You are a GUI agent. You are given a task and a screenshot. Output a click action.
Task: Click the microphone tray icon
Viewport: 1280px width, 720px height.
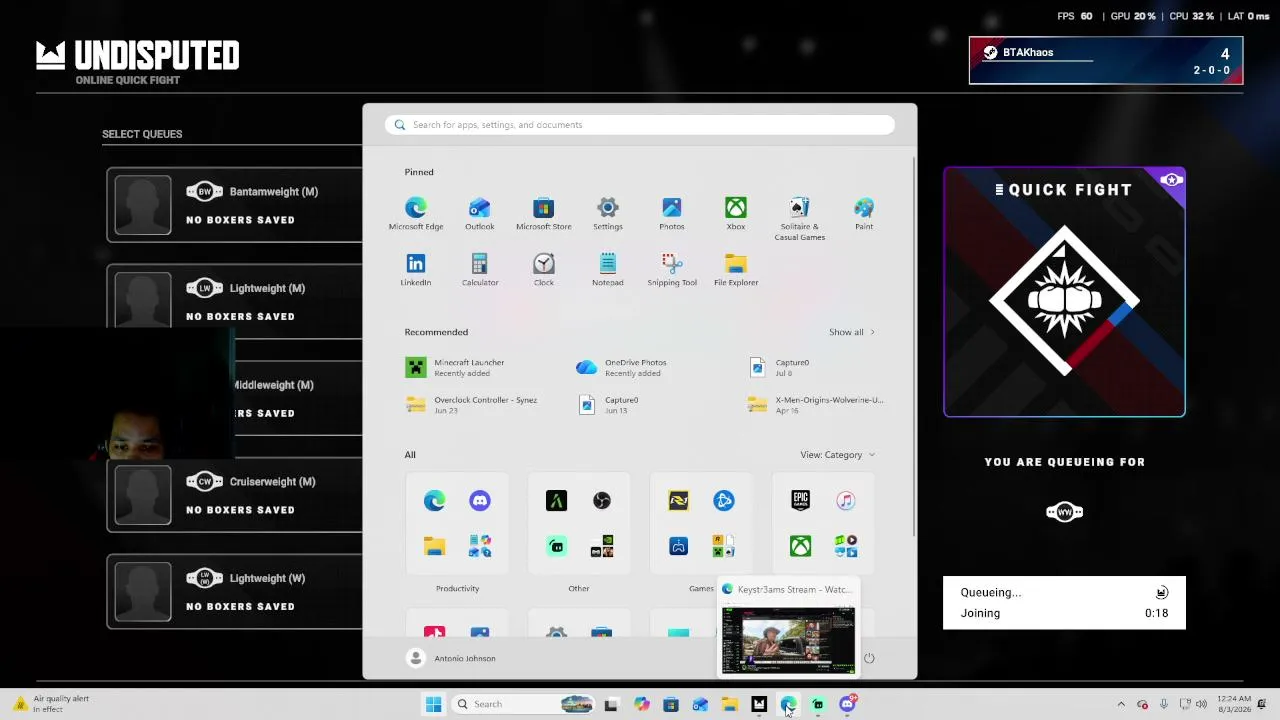coord(1163,704)
